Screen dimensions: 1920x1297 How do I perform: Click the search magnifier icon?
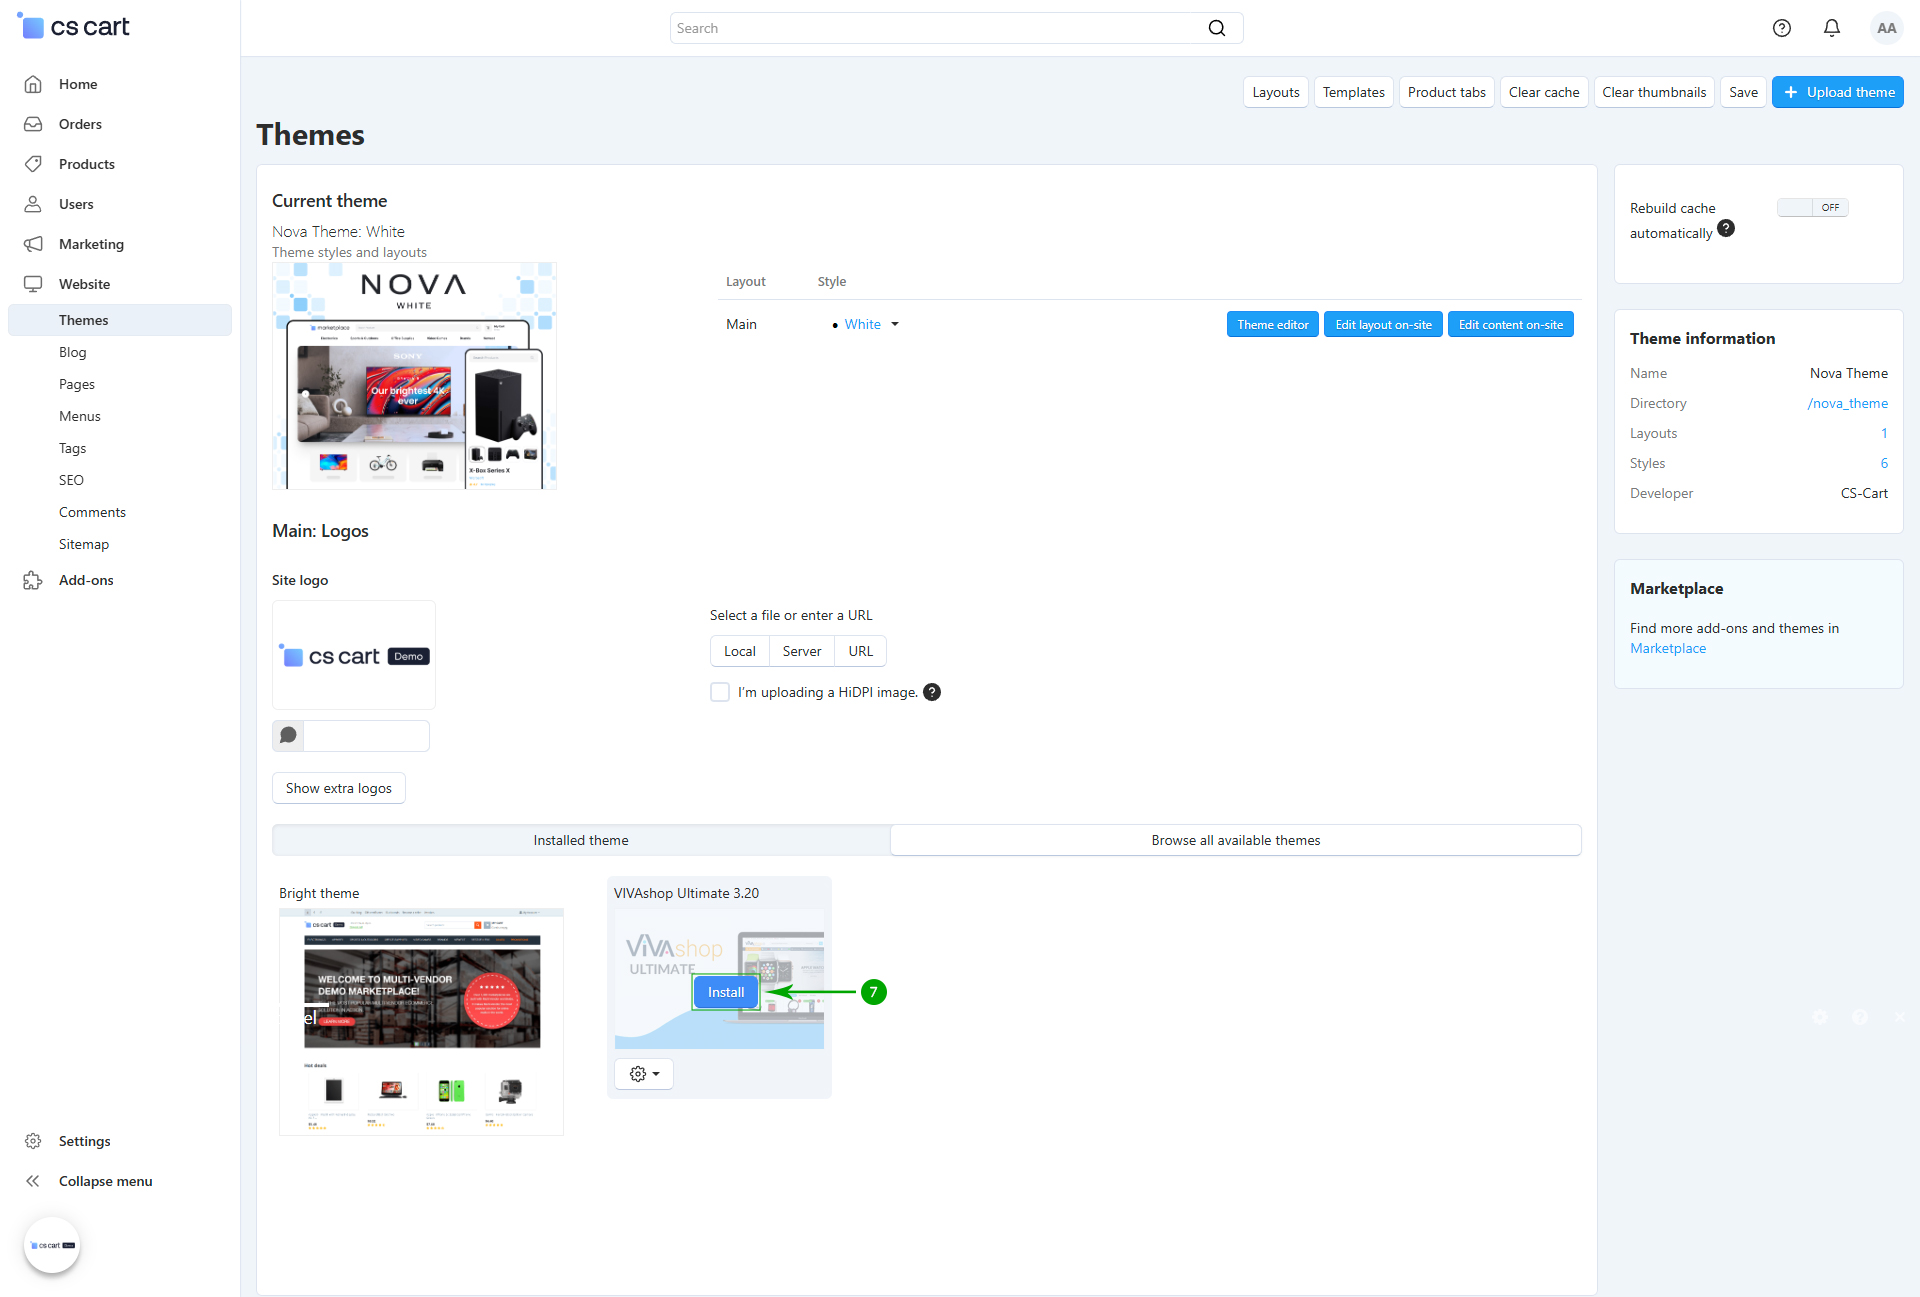(1216, 28)
